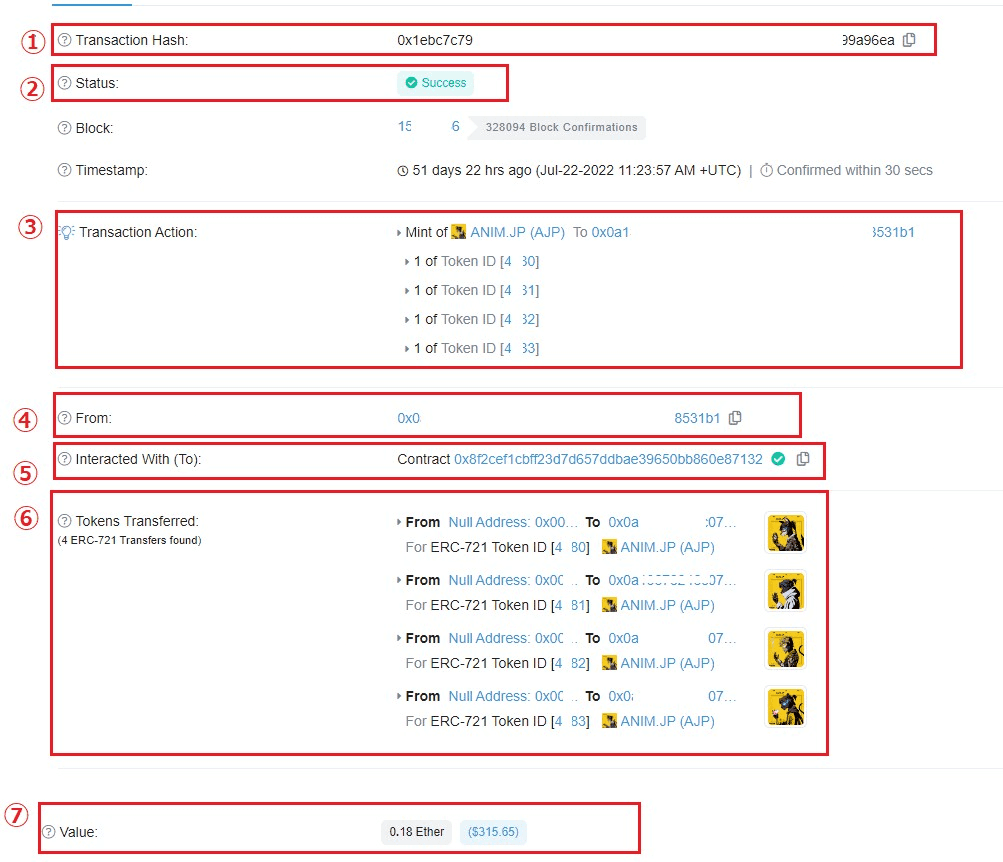Click the $315.65 value badge
The width and height of the screenshot is (1003, 862).
pyautogui.click(x=493, y=831)
